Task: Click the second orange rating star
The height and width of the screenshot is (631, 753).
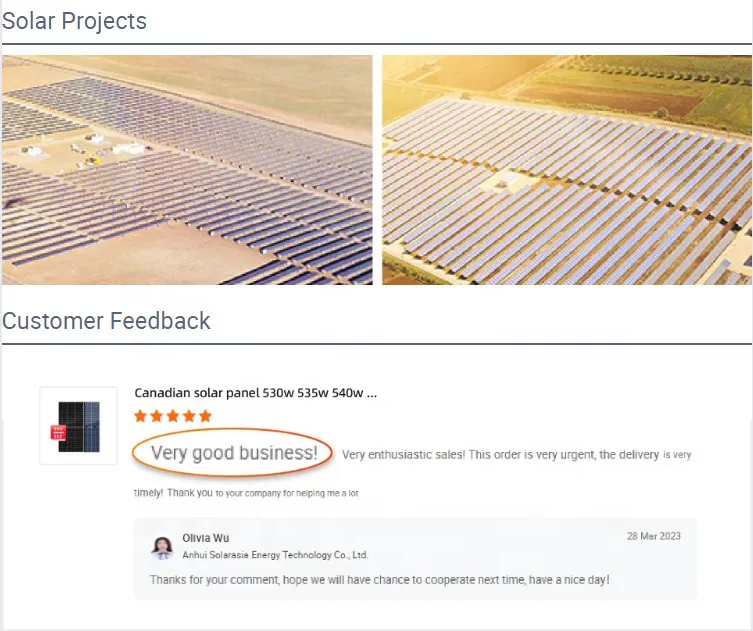Action: tap(157, 416)
